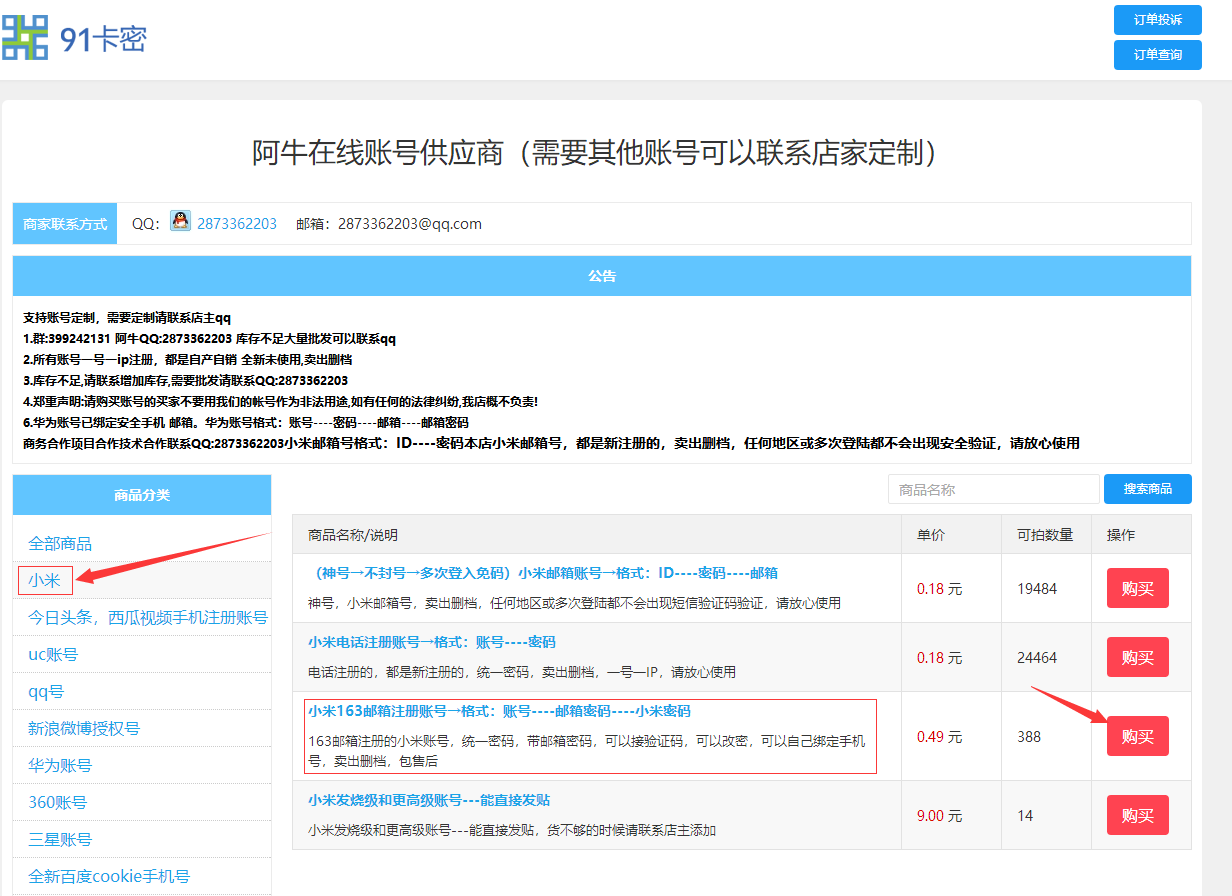Select the 电话注册的 product description text

point(522,672)
